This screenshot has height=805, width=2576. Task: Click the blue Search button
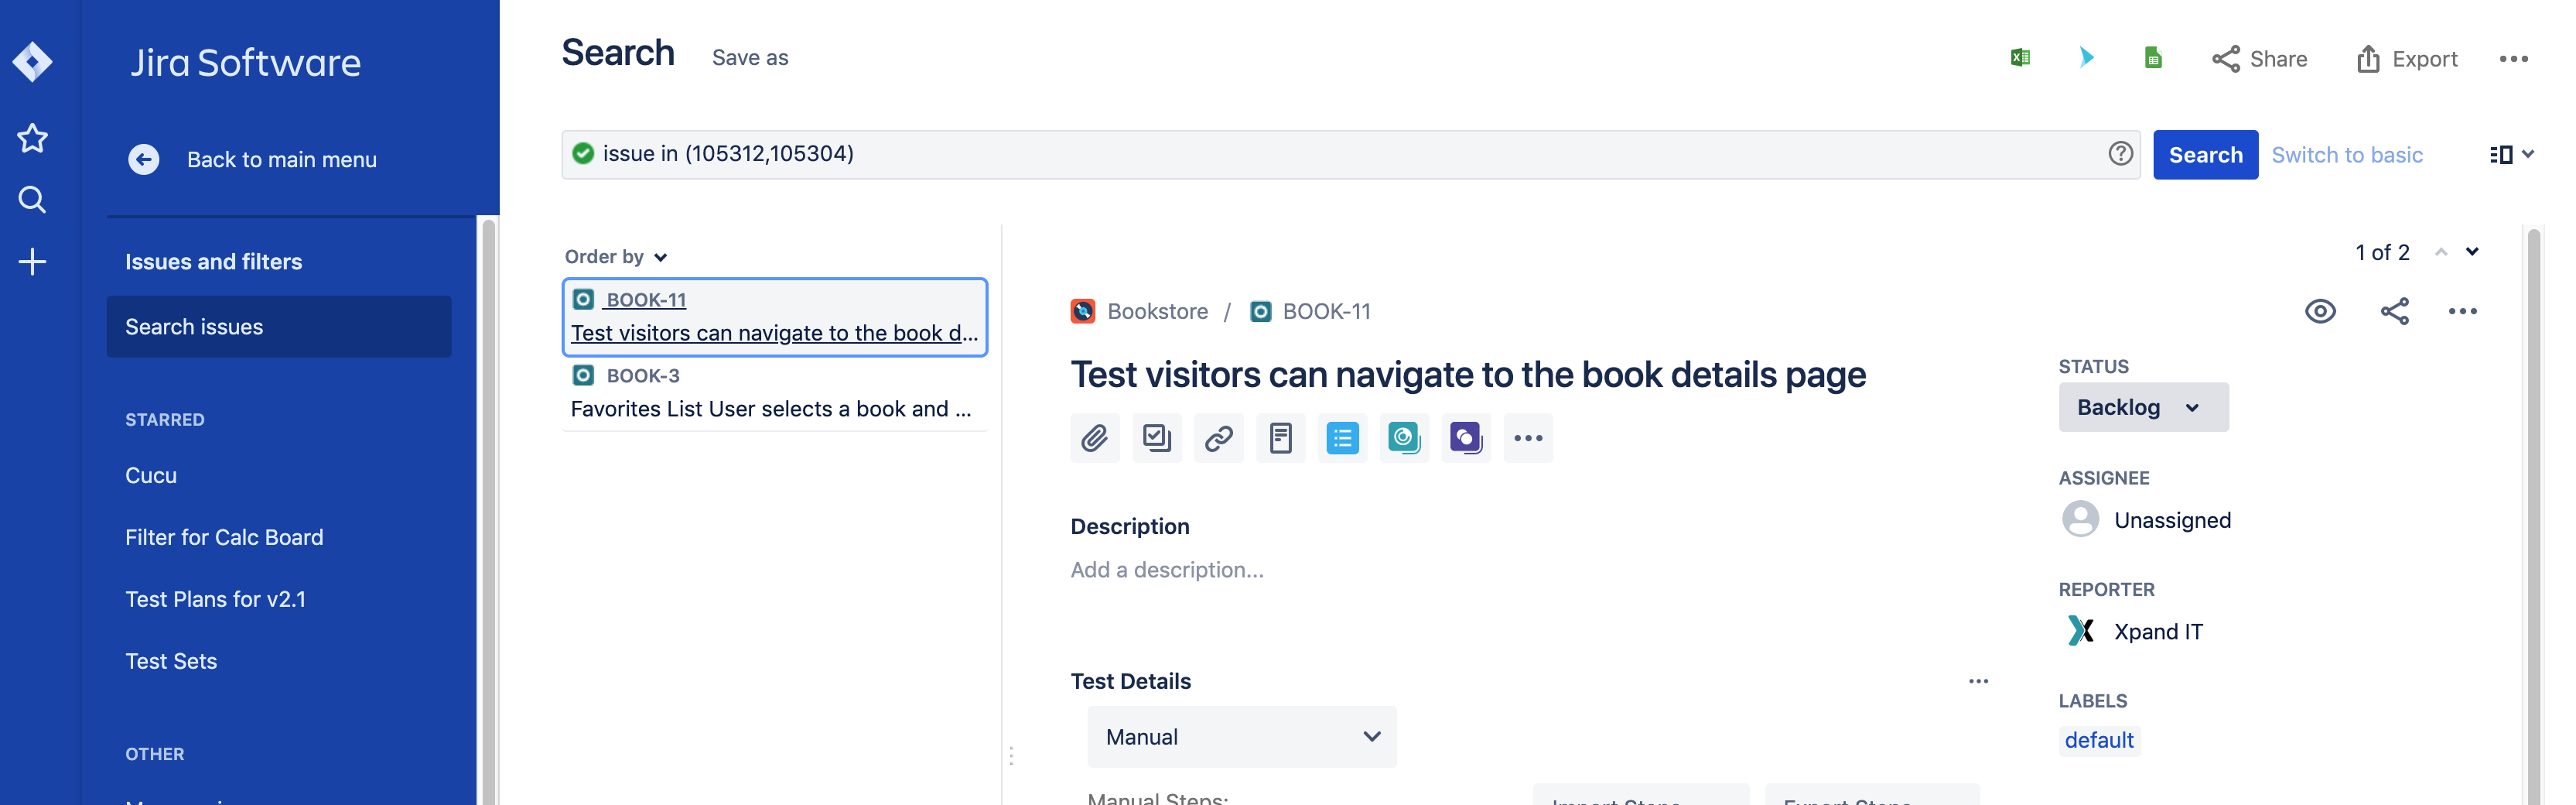click(x=2205, y=155)
